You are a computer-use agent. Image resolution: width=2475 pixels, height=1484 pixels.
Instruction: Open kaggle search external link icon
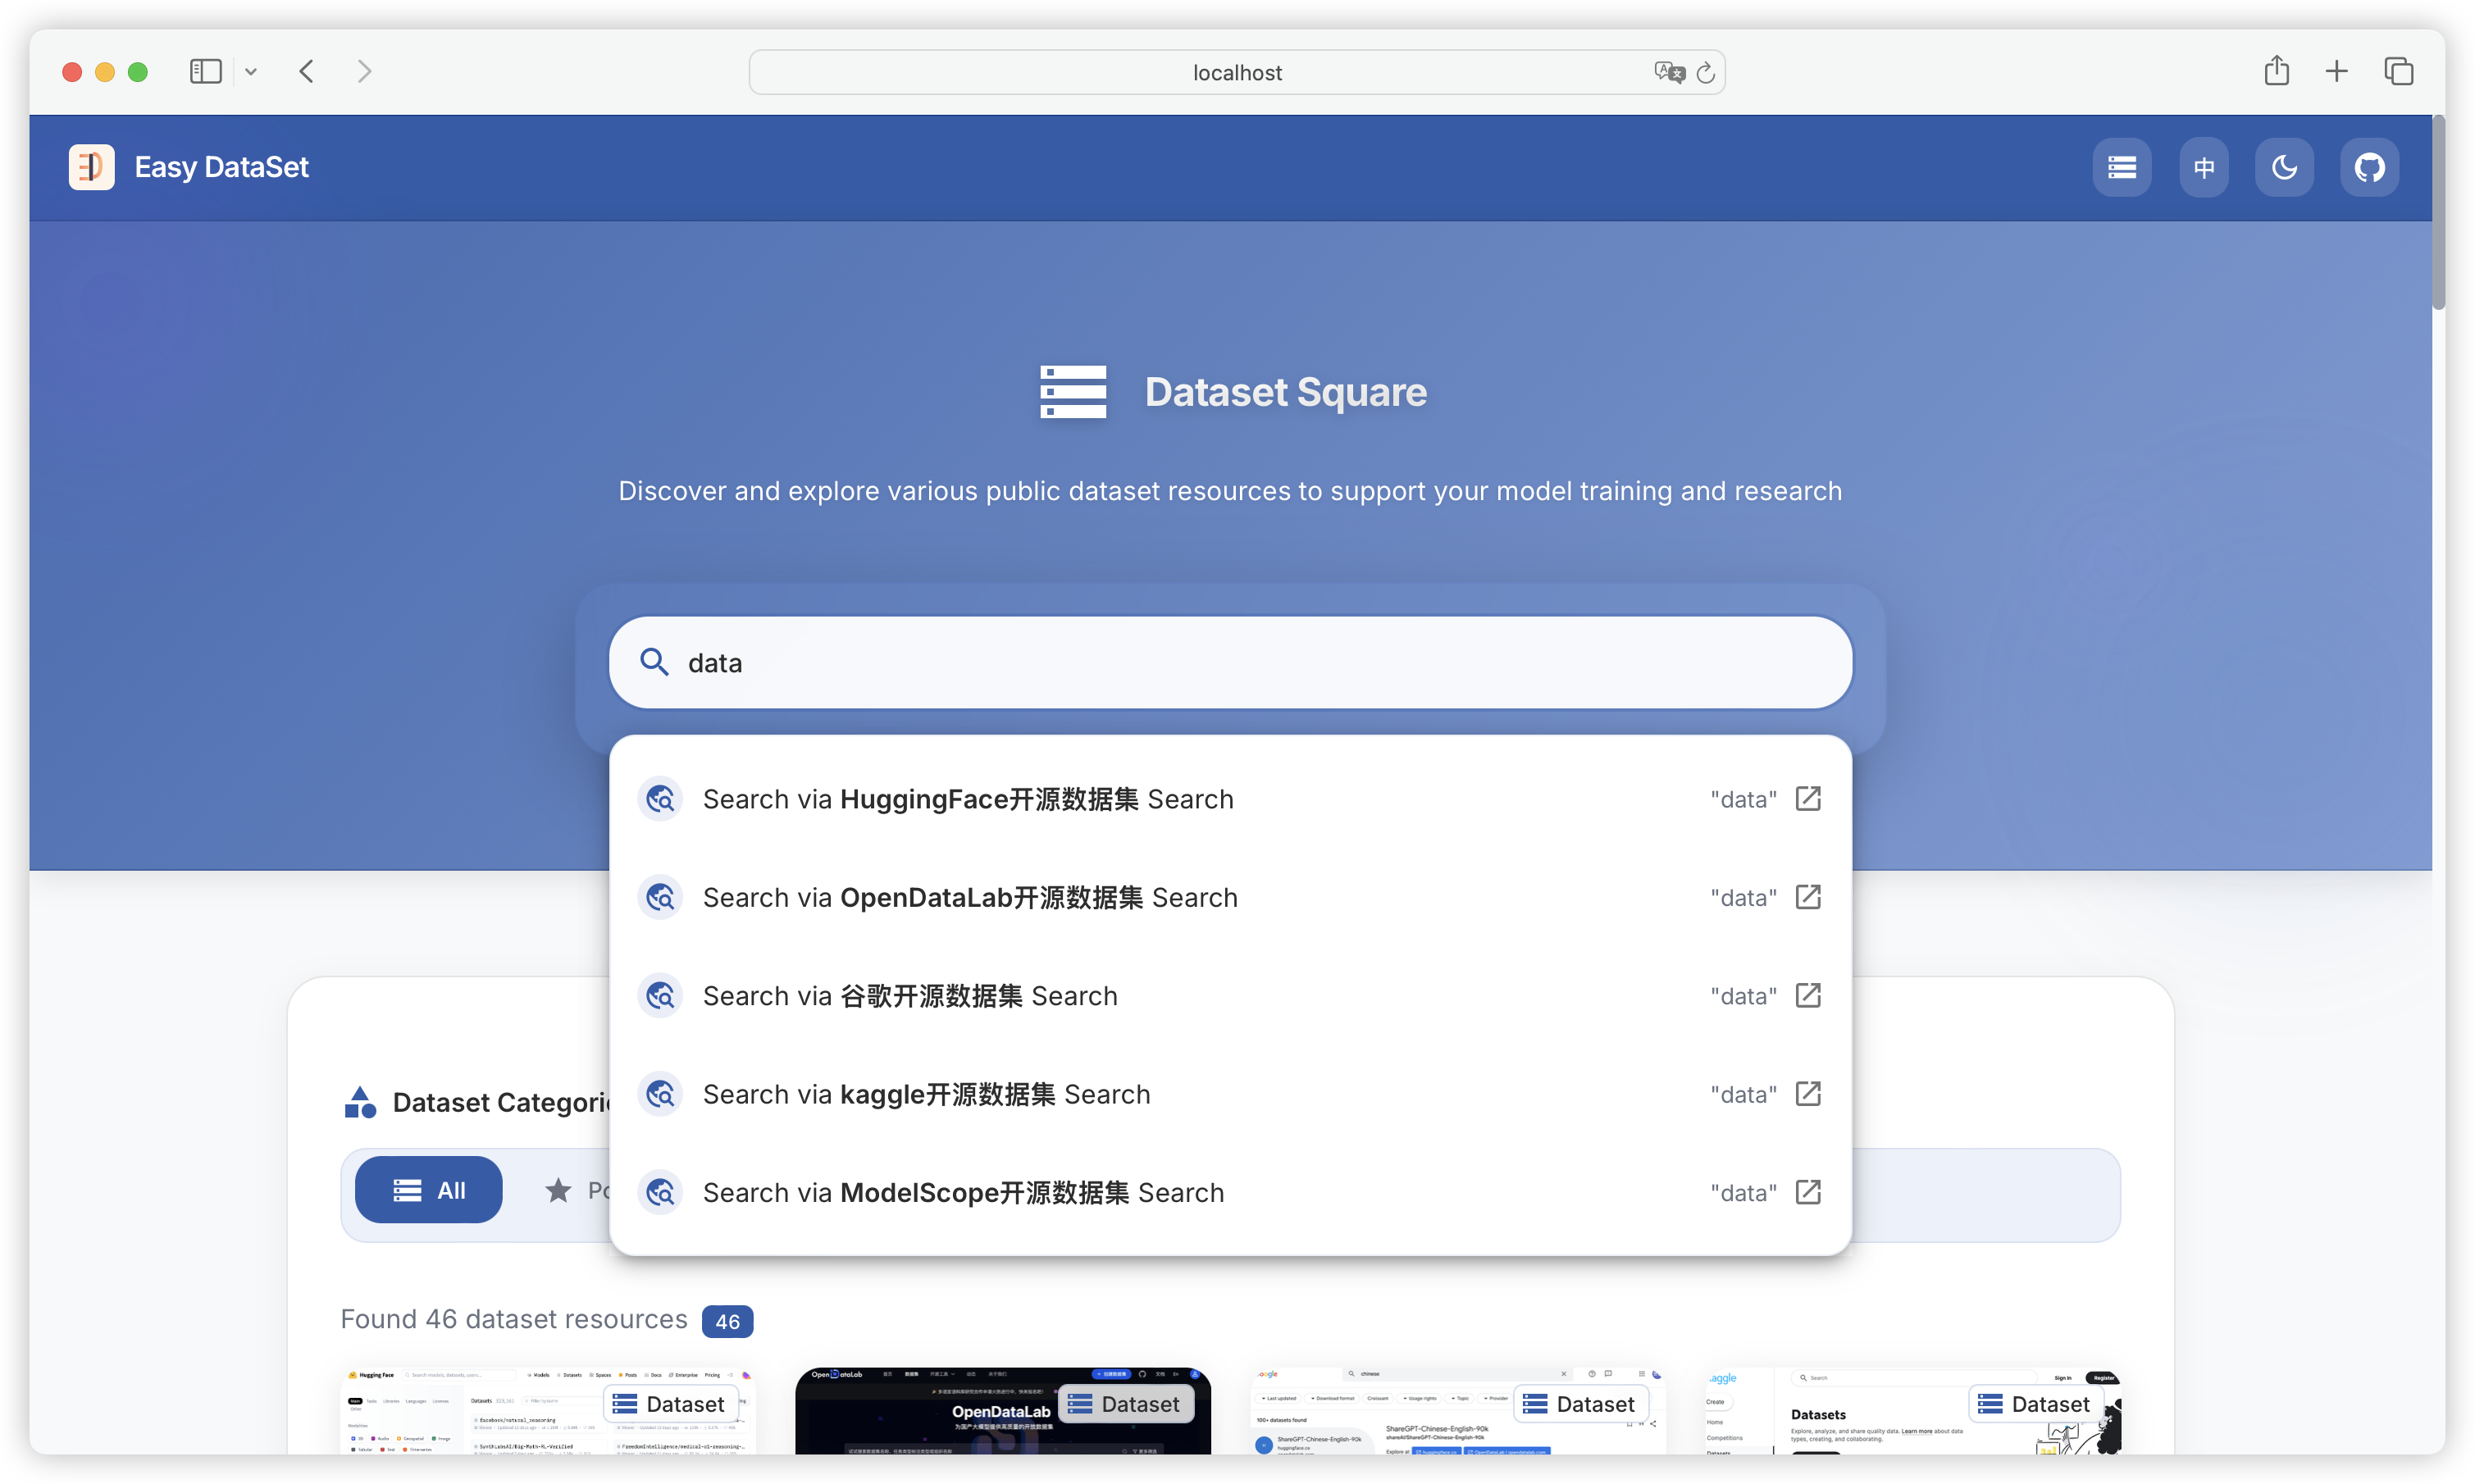[1807, 1094]
